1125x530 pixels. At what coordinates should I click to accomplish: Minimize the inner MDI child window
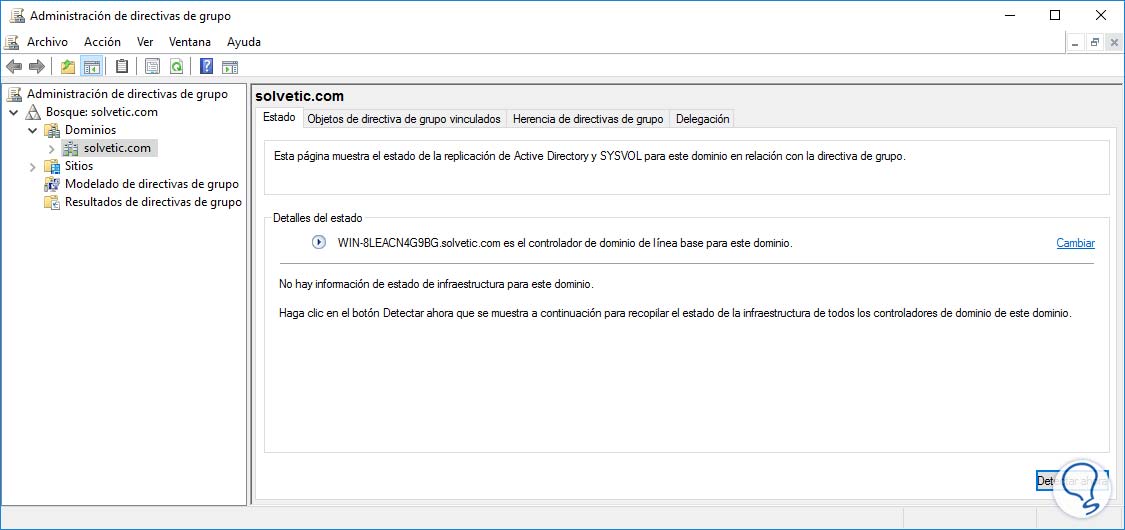1075,42
